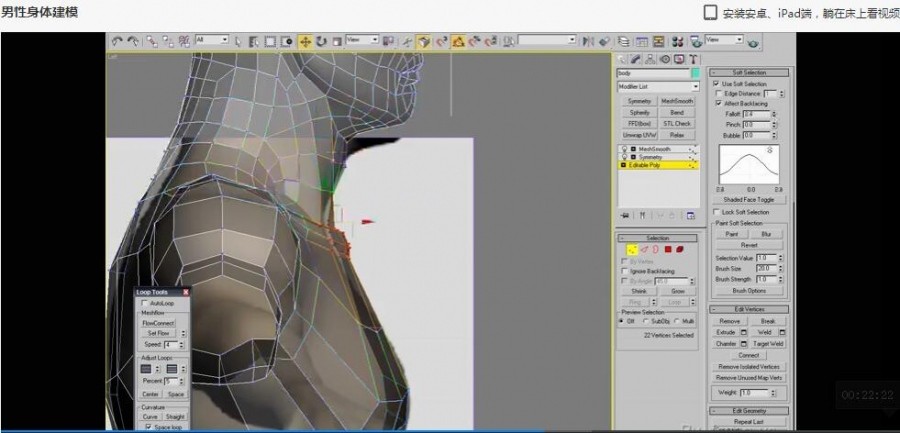Adjust the Brush Size spinner arrows

click(x=781, y=269)
